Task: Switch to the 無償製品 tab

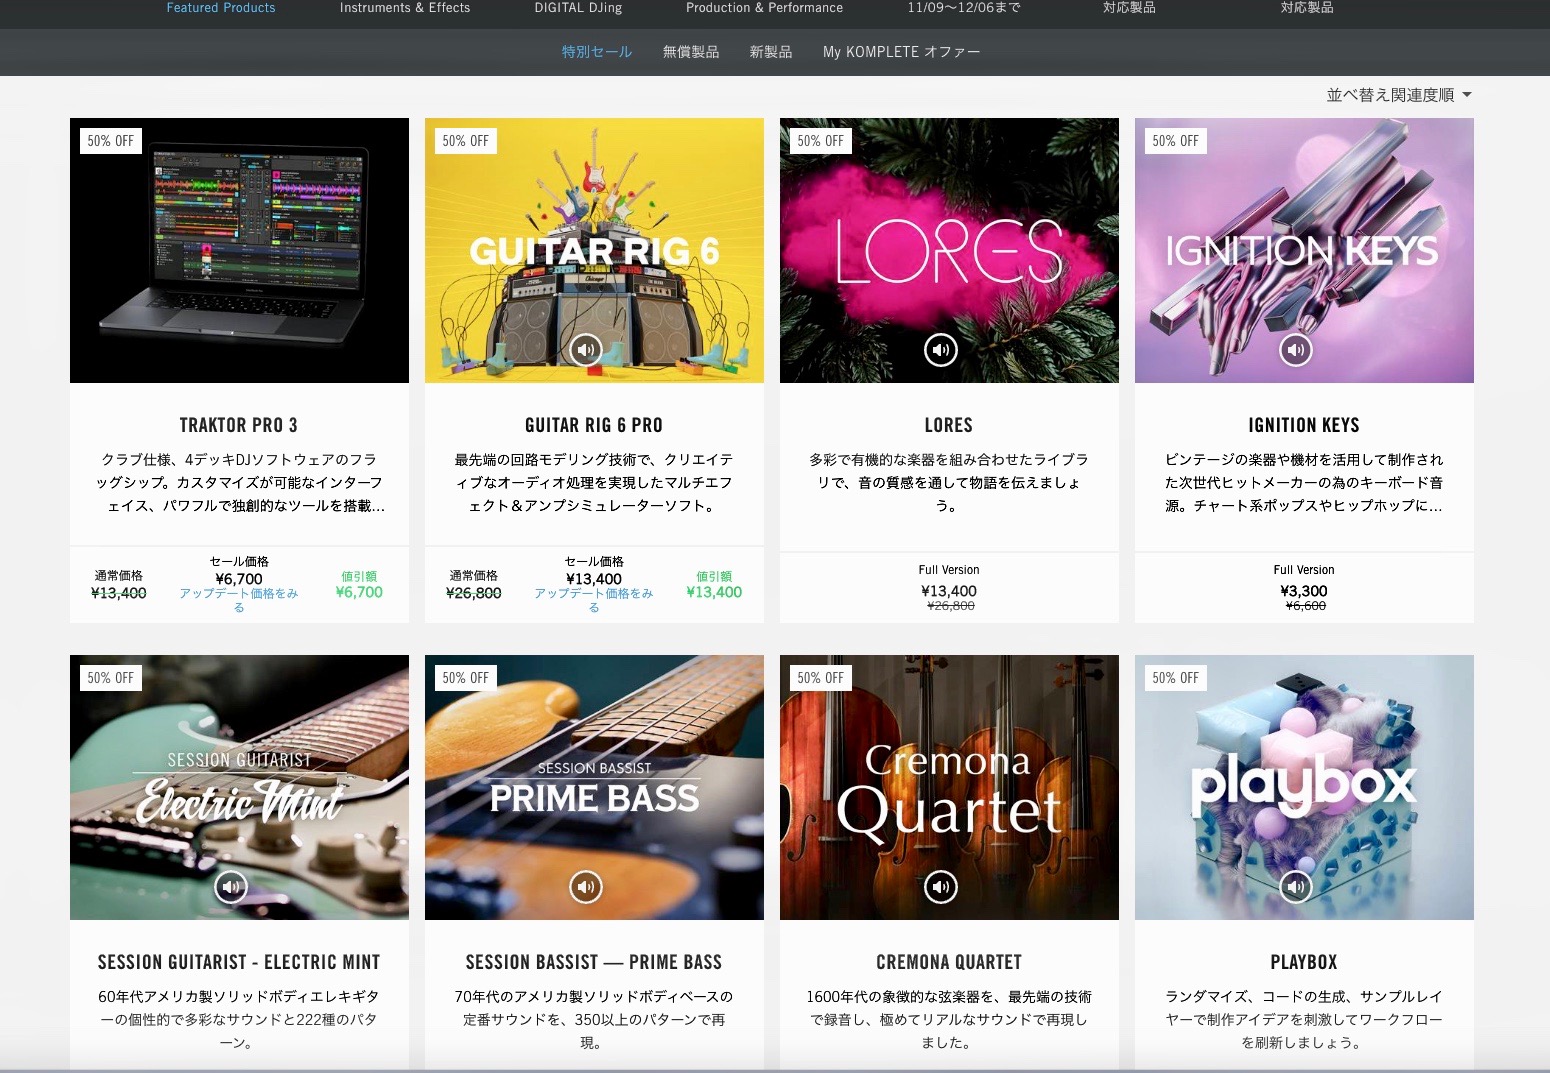Action: [x=691, y=52]
